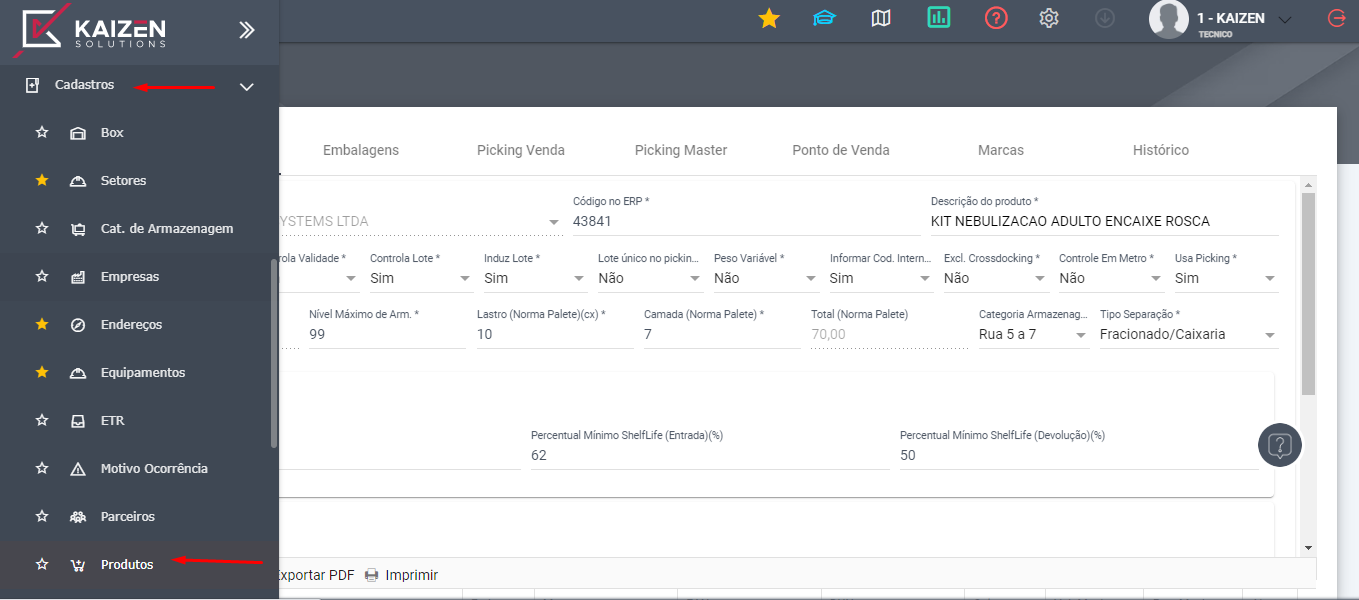Open the user account dropdown chevron
Viewport: 1359px width, 600px height.
coord(1286,19)
